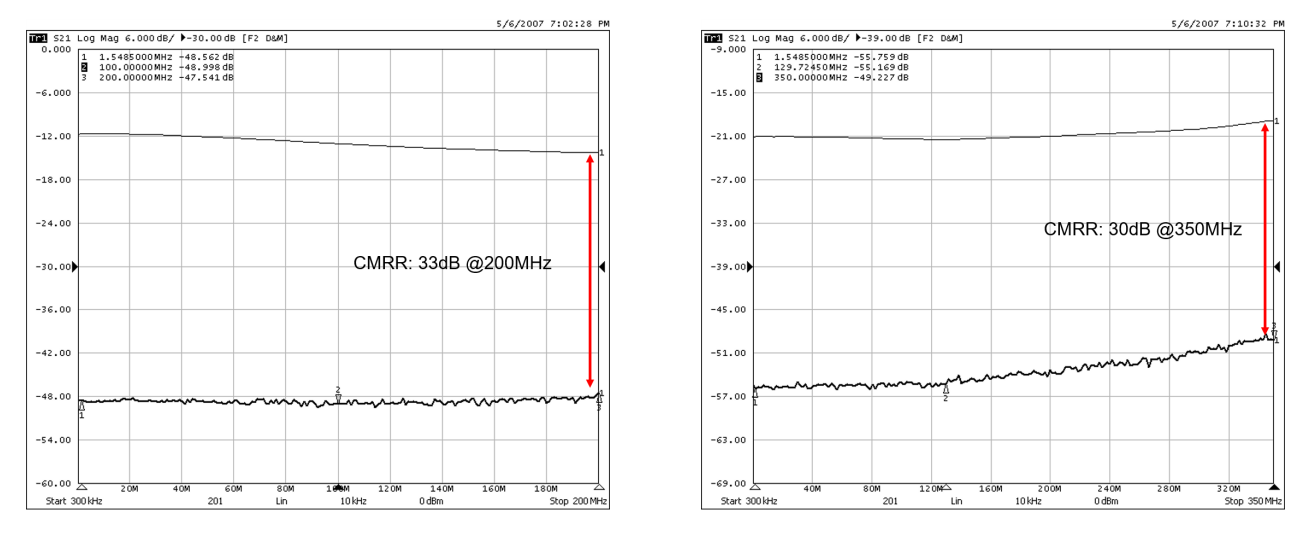This screenshot has width=1312, height=536.
Task: Click filled stop marker triangle on right plot axis
Action: coord(1273,487)
